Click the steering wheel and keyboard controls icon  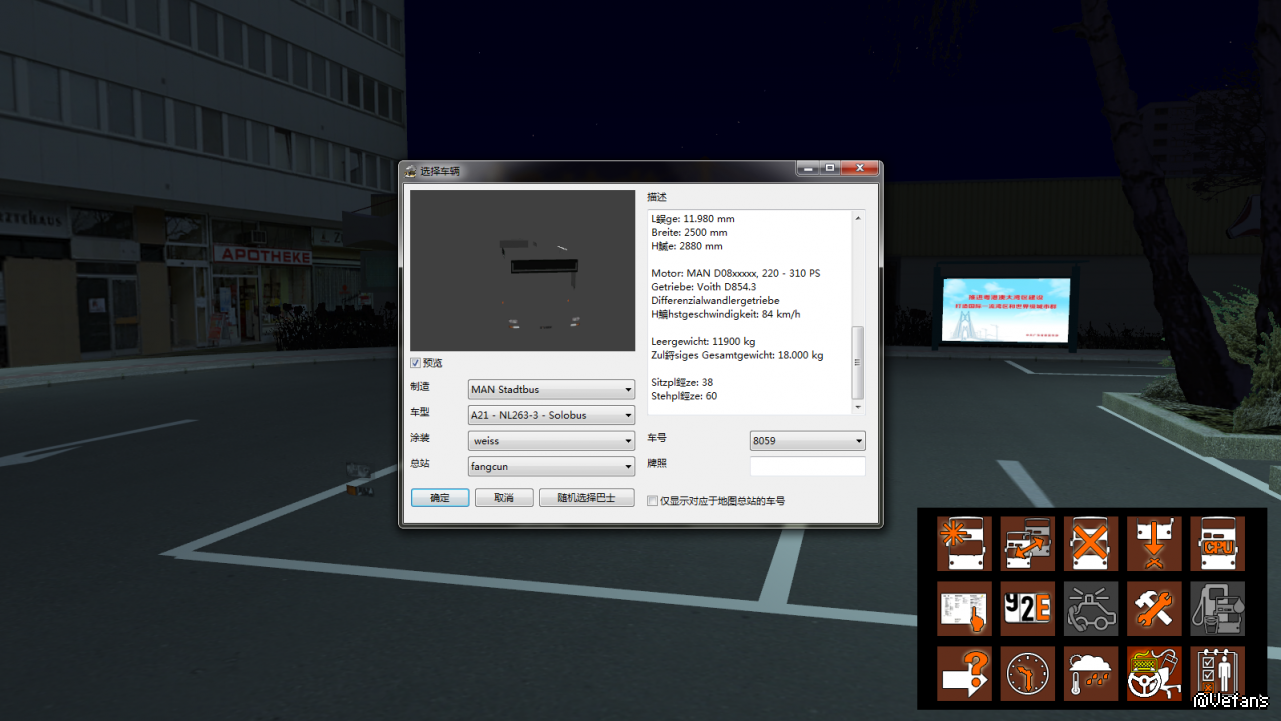[x=1154, y=673]
